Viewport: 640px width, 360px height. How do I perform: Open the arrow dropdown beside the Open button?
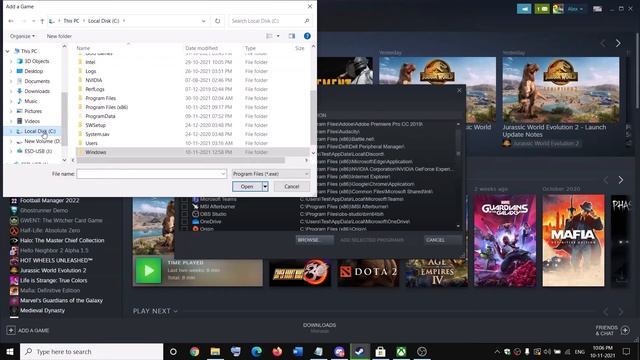[265, 187]
